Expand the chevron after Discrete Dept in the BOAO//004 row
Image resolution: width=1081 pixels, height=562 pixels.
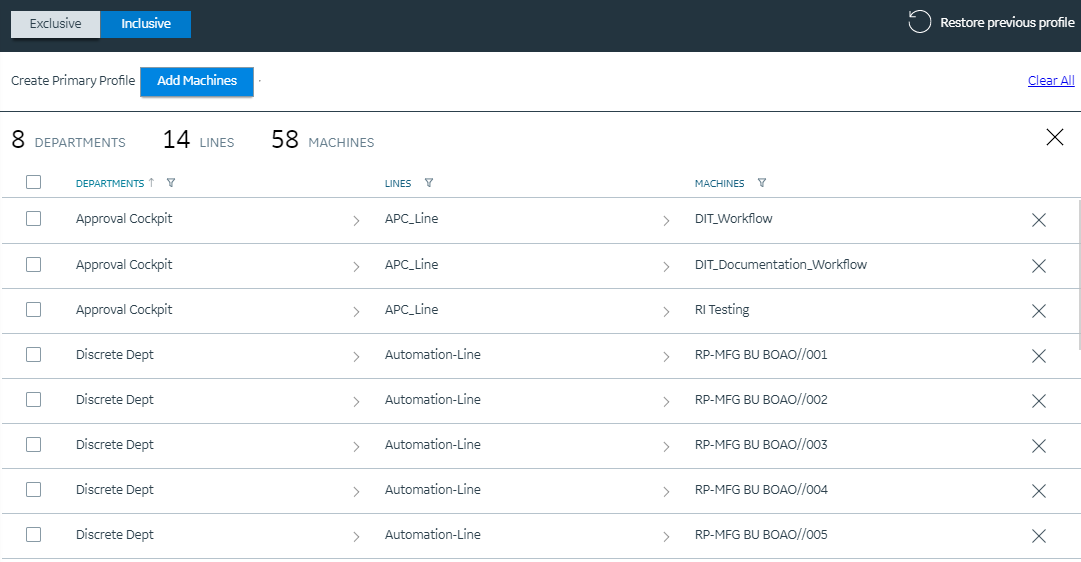(x=356, y=492)
